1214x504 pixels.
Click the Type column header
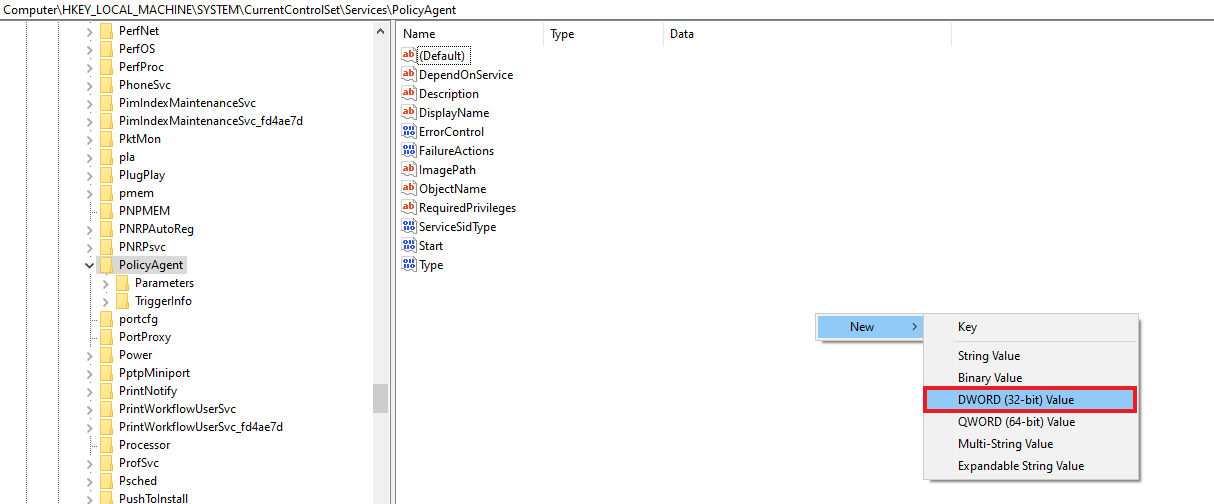point(602,34)
